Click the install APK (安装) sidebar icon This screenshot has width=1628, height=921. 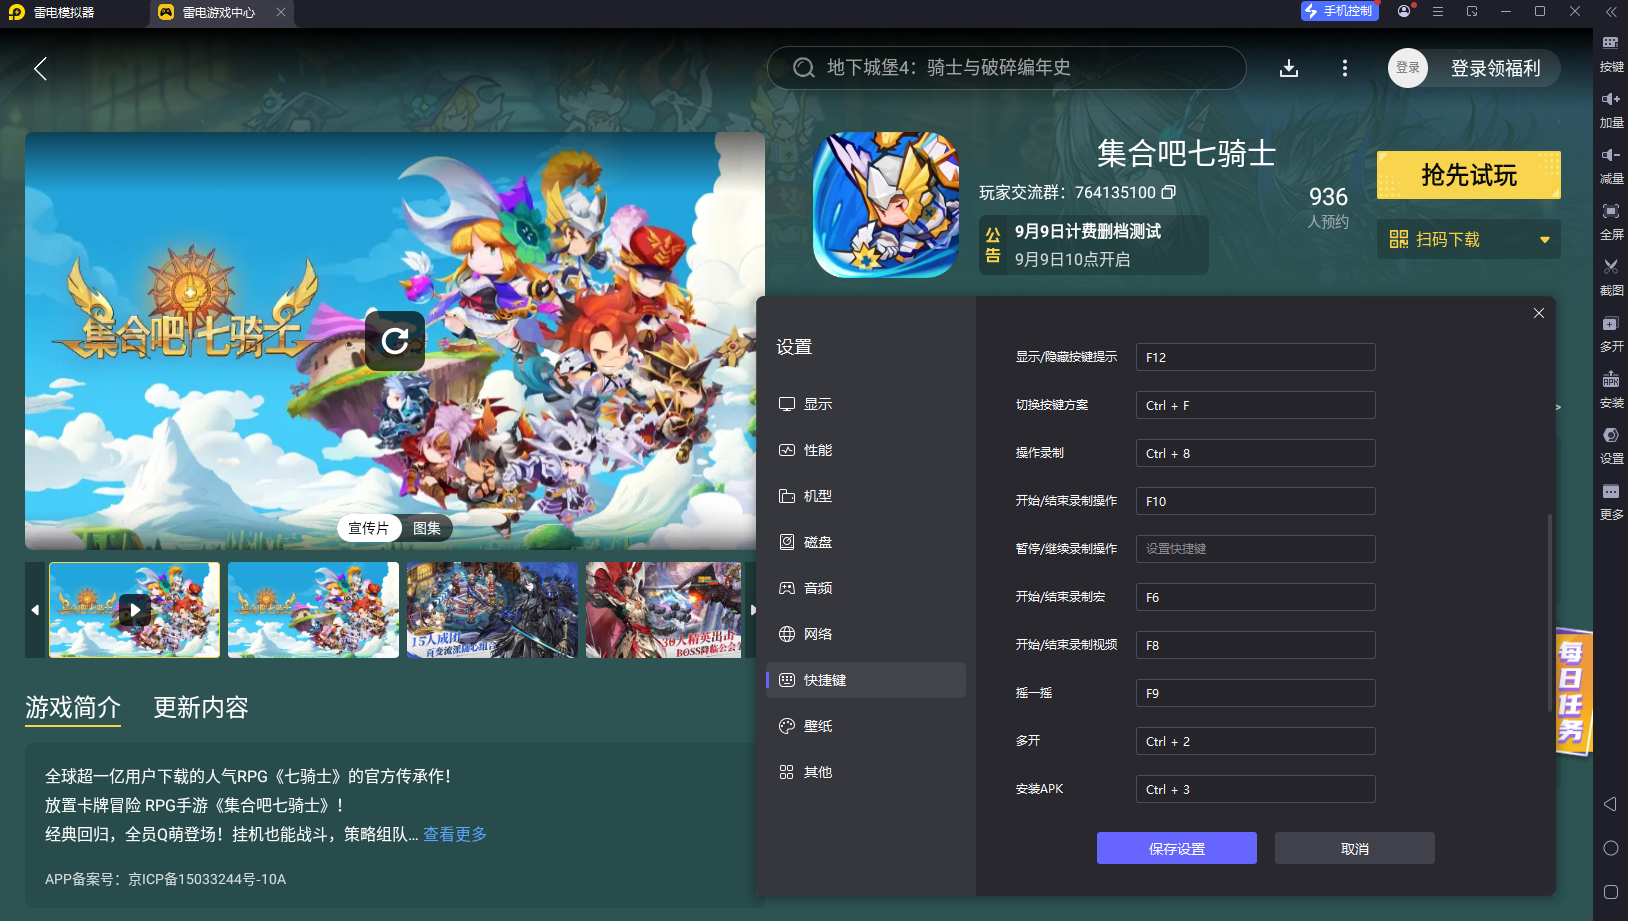point(1611,390)
